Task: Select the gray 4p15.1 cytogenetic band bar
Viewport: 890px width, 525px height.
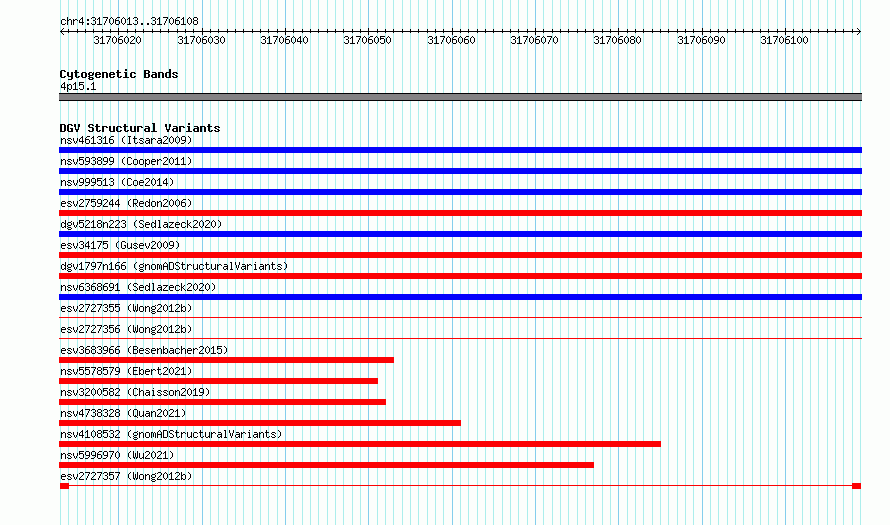Action: 460,97
